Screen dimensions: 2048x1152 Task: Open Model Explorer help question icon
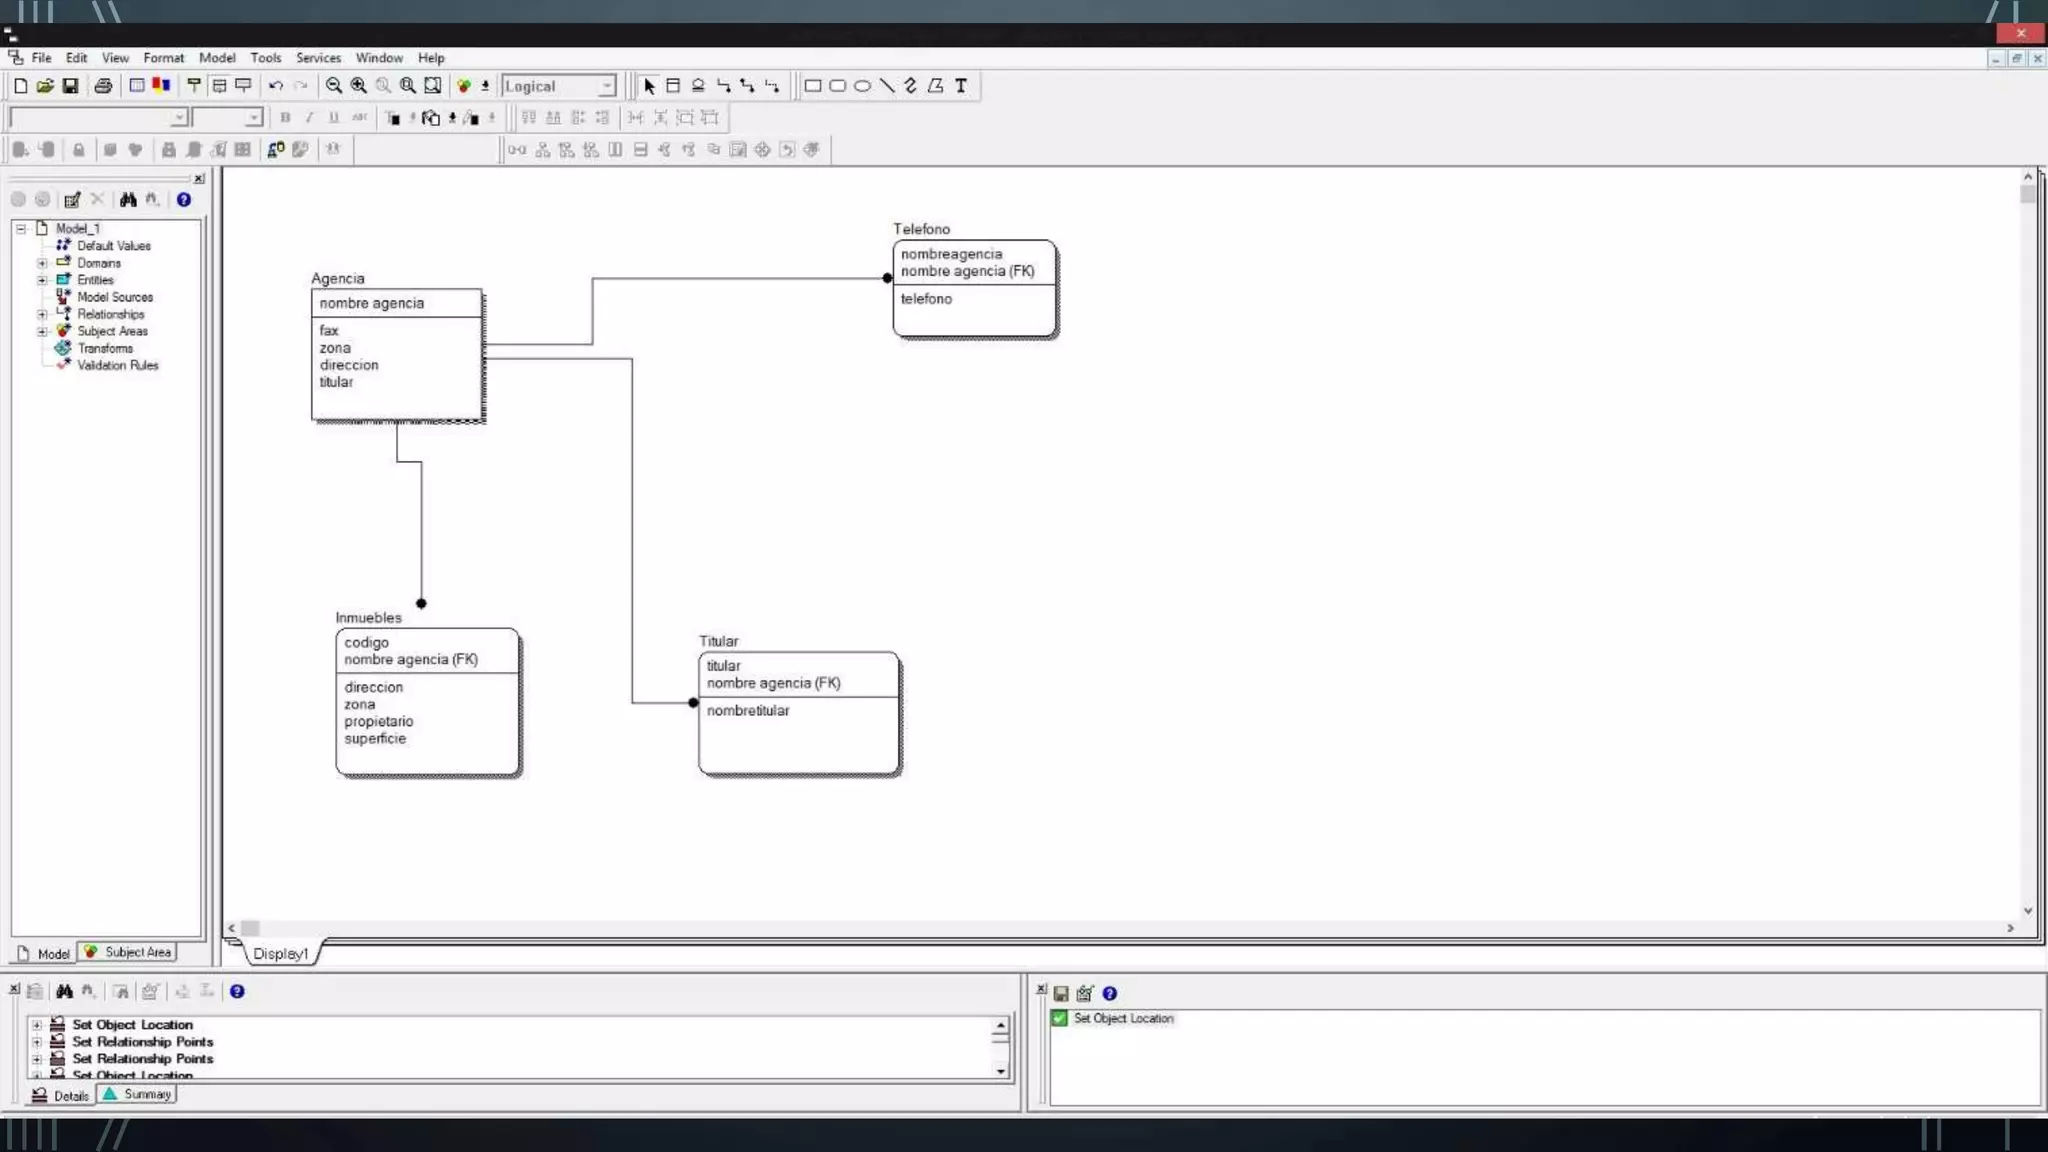[x=184, y=200]
